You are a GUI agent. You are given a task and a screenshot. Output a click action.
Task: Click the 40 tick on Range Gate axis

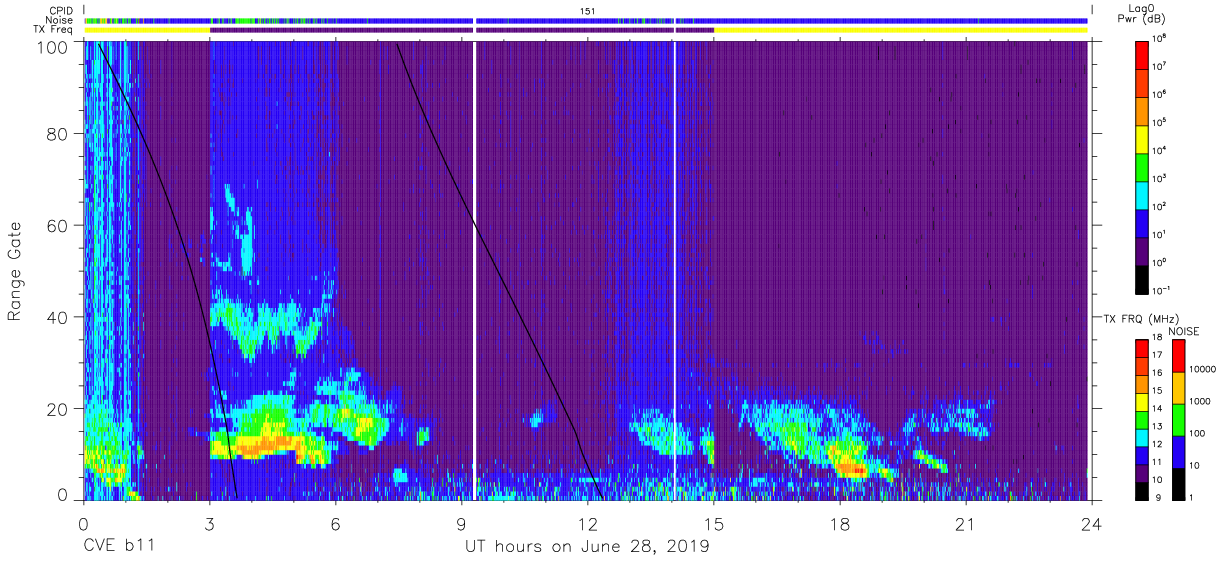[56, 317]
